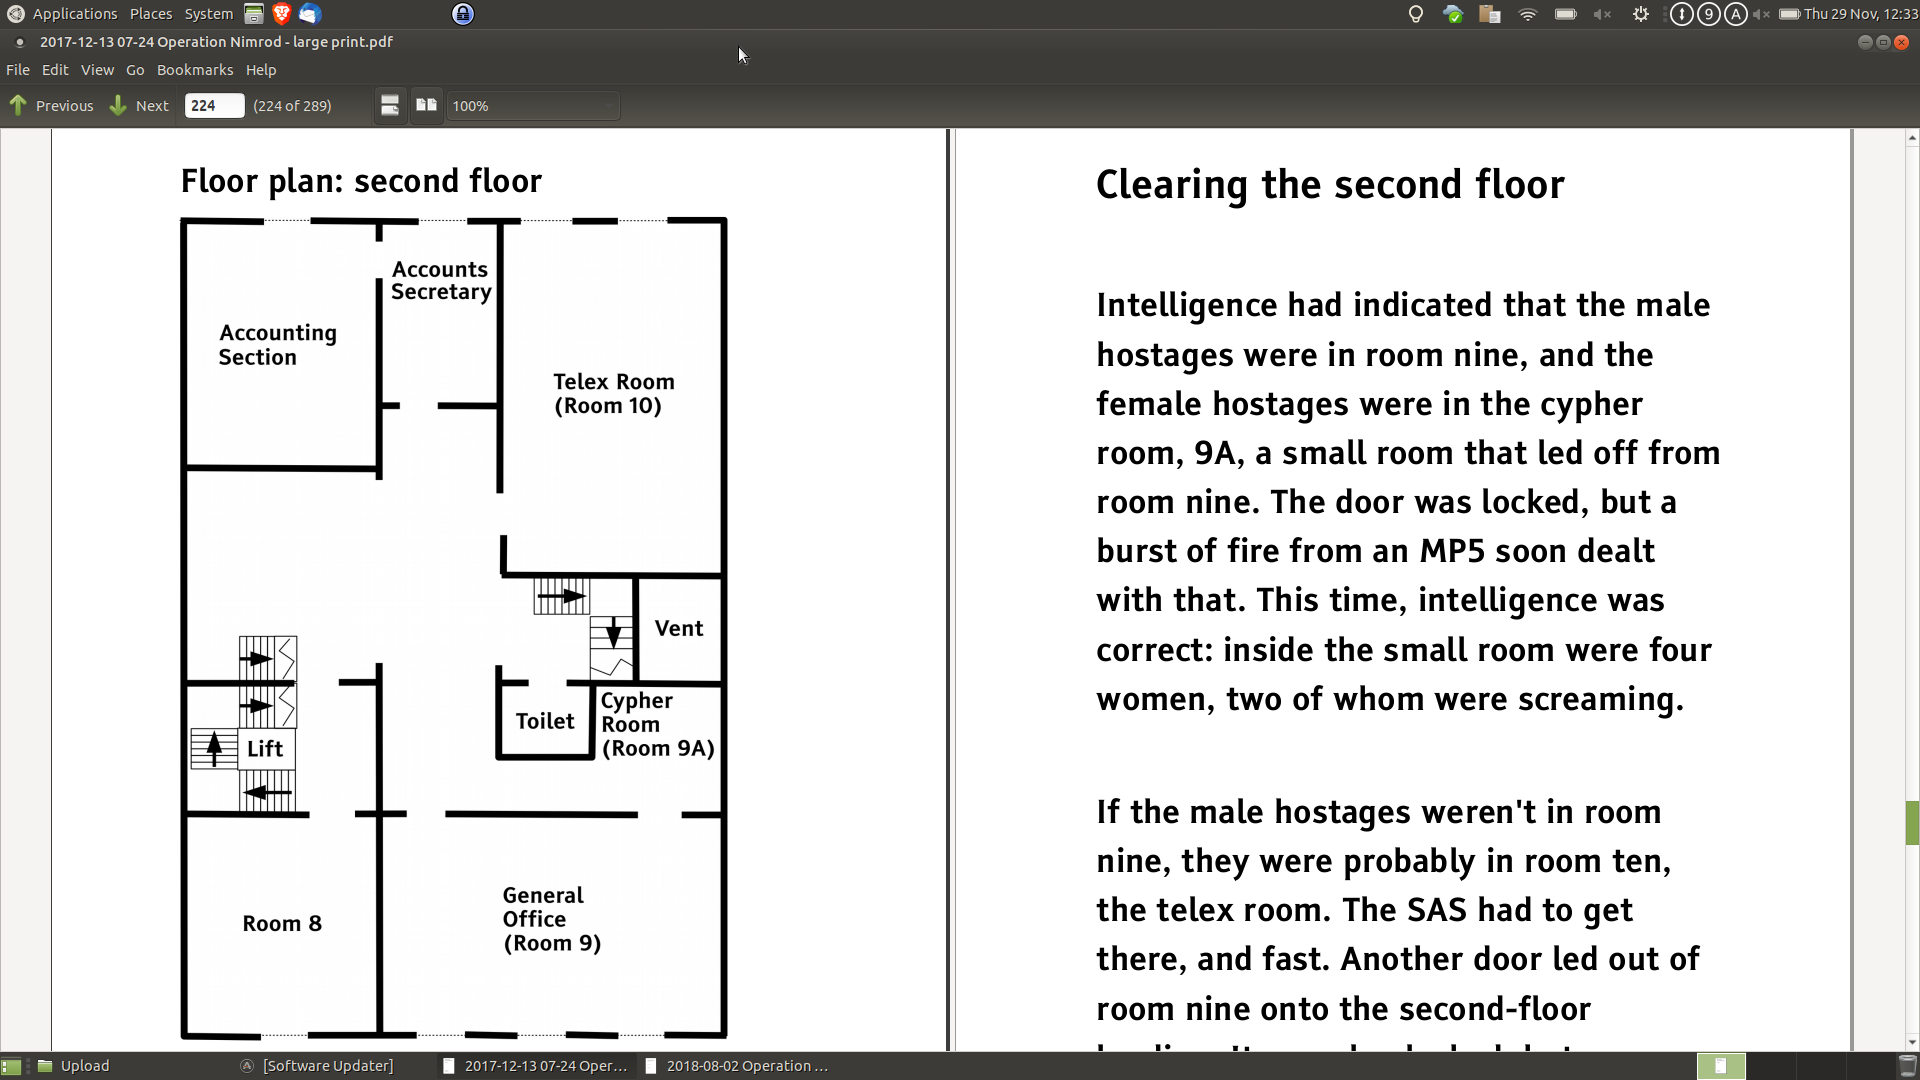Open the Wi-Fi network indicator
This screenshot has height=1080, width=1920.
(x=1527, y=14)
